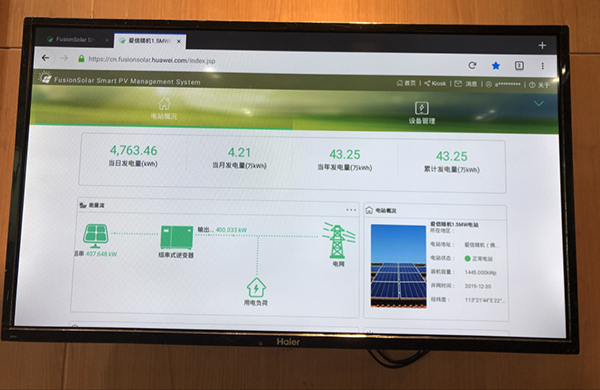600x390 pixels.
Task: Open energy flow panel more options
Action: click(x=351, y=210)
